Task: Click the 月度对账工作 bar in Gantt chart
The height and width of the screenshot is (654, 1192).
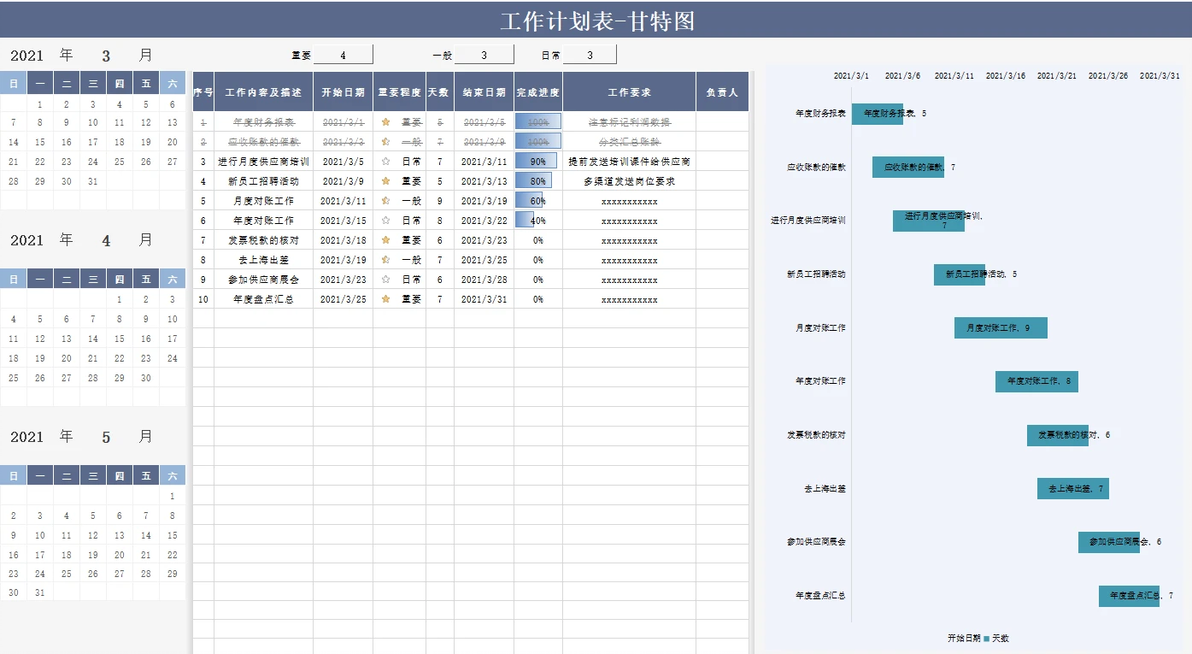Action: [1000, 328]
